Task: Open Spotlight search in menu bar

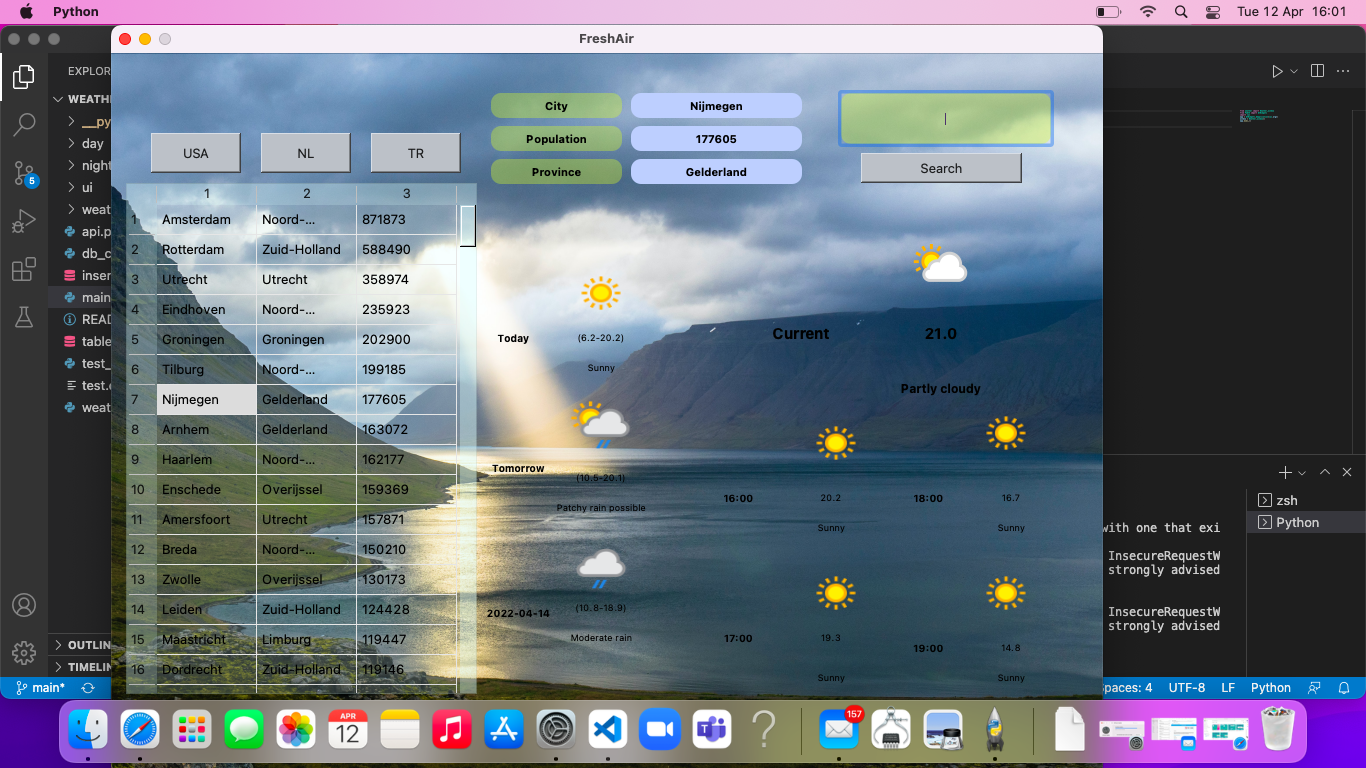Action: point(1181,12)
